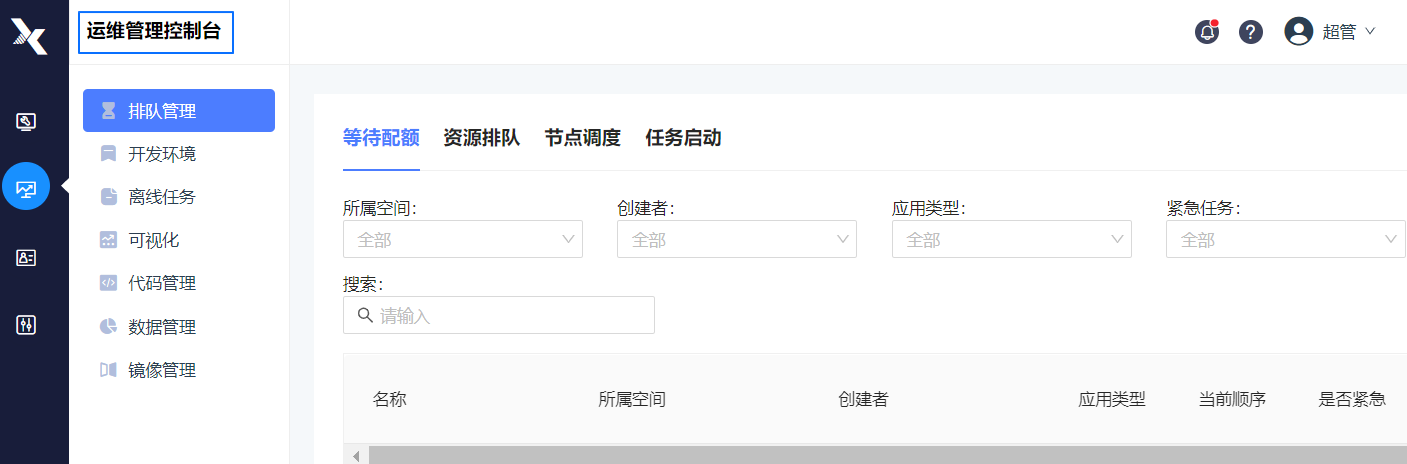Screen dimensions: 1407x464
Task: Click the 搜索 input field
Action: click(499, 315)
